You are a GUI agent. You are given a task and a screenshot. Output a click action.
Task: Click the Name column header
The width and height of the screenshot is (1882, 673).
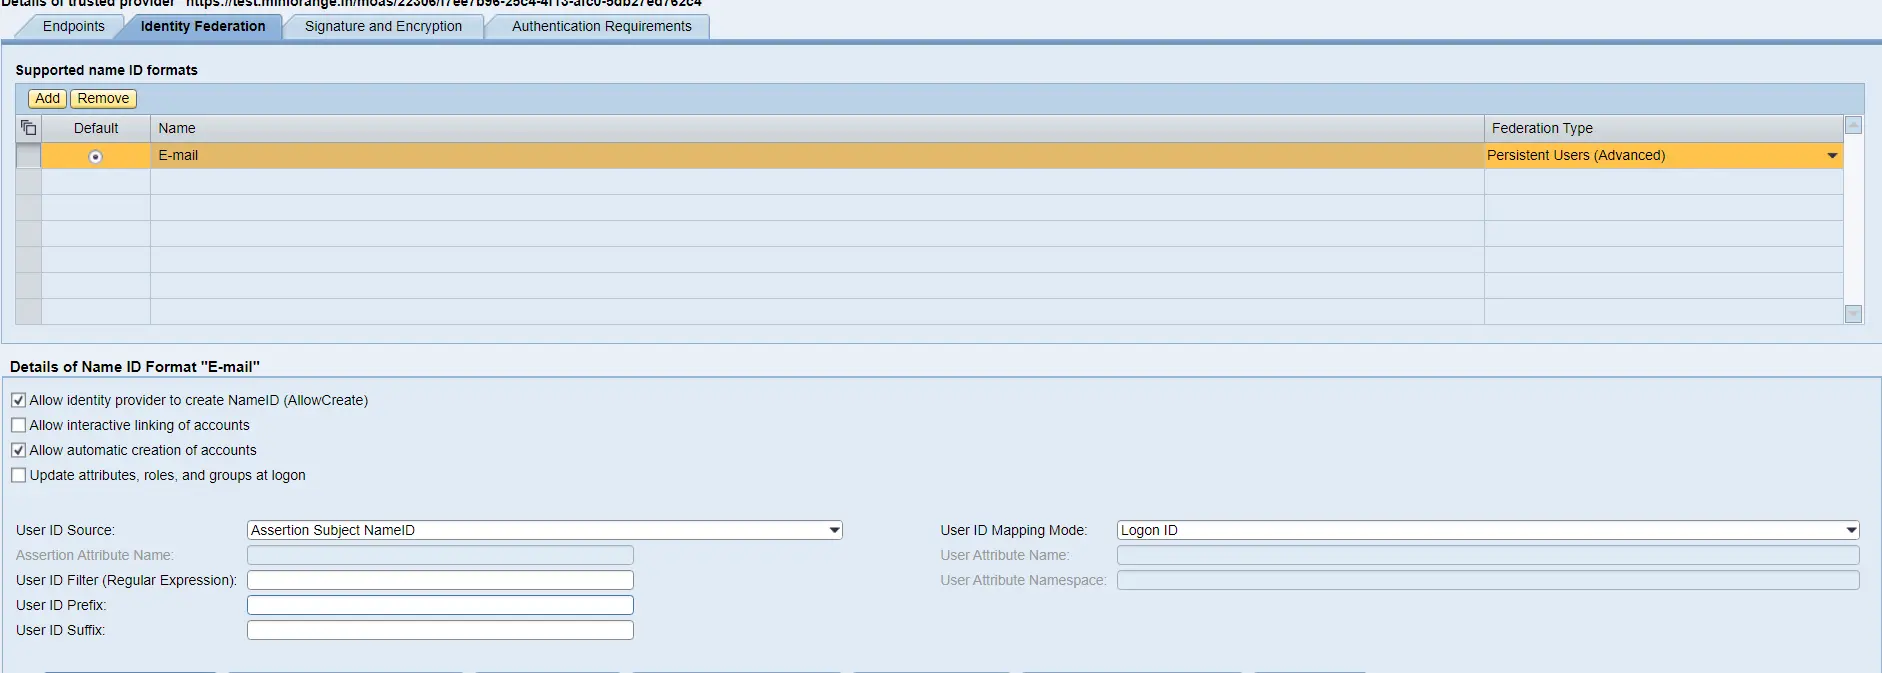click(817, 128)
